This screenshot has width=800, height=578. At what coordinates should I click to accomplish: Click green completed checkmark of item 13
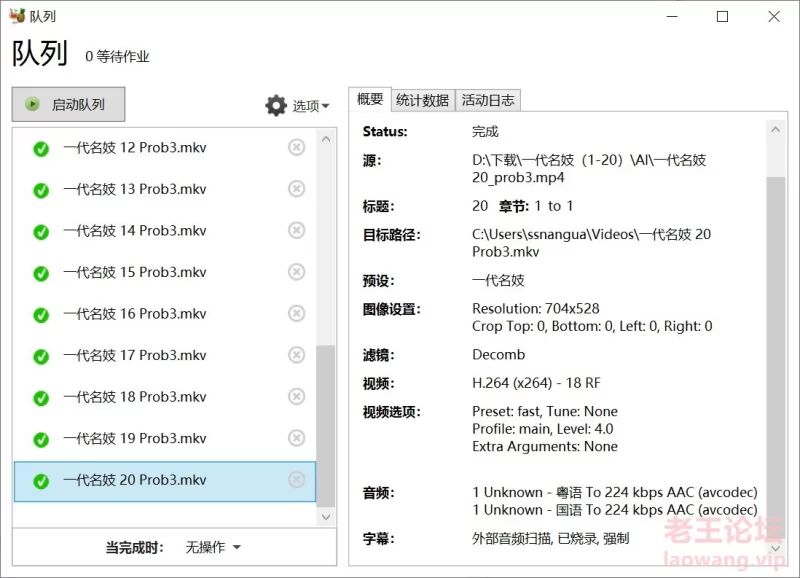41,190
